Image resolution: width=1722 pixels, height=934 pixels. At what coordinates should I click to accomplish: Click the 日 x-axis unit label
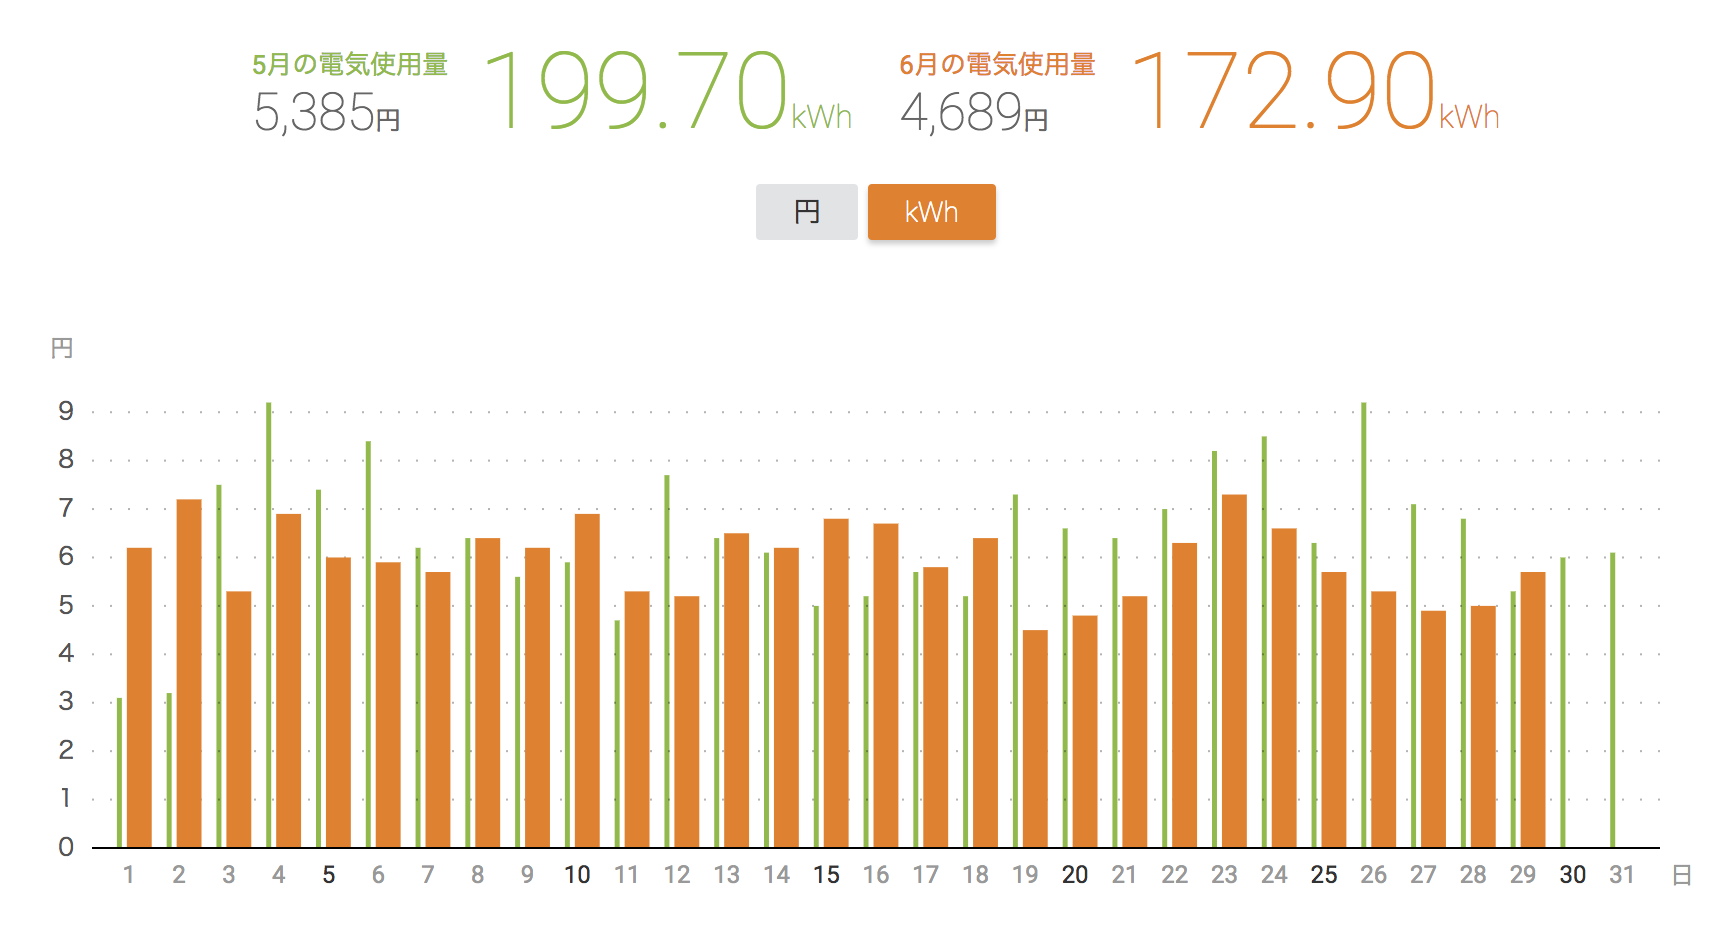click(x=1682, y=876)
